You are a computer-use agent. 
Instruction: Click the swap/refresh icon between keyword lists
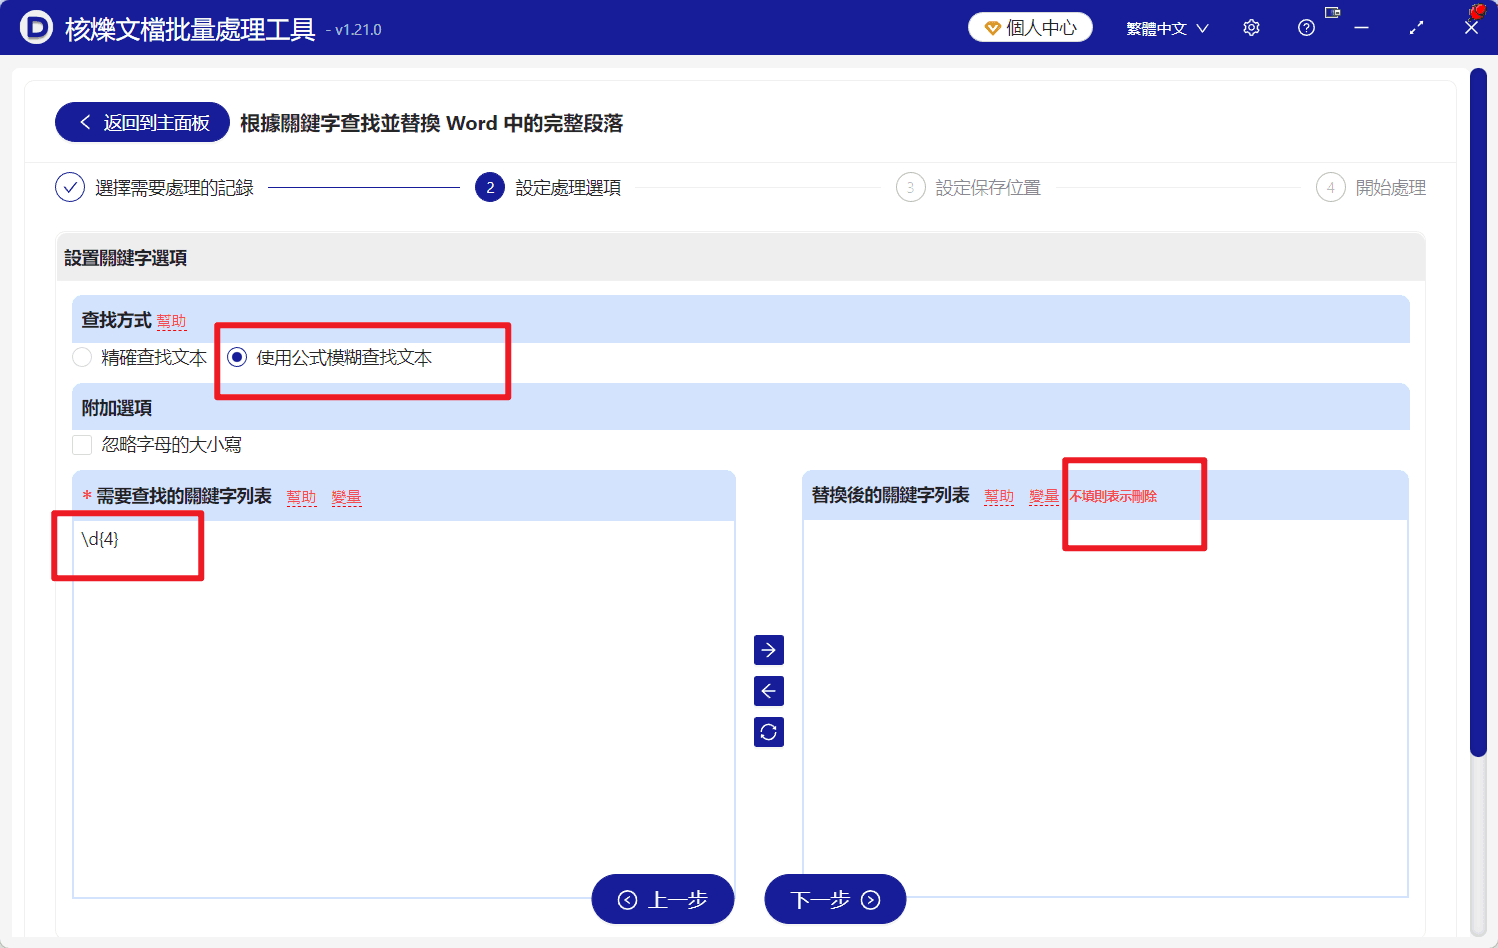coord(768,731)
